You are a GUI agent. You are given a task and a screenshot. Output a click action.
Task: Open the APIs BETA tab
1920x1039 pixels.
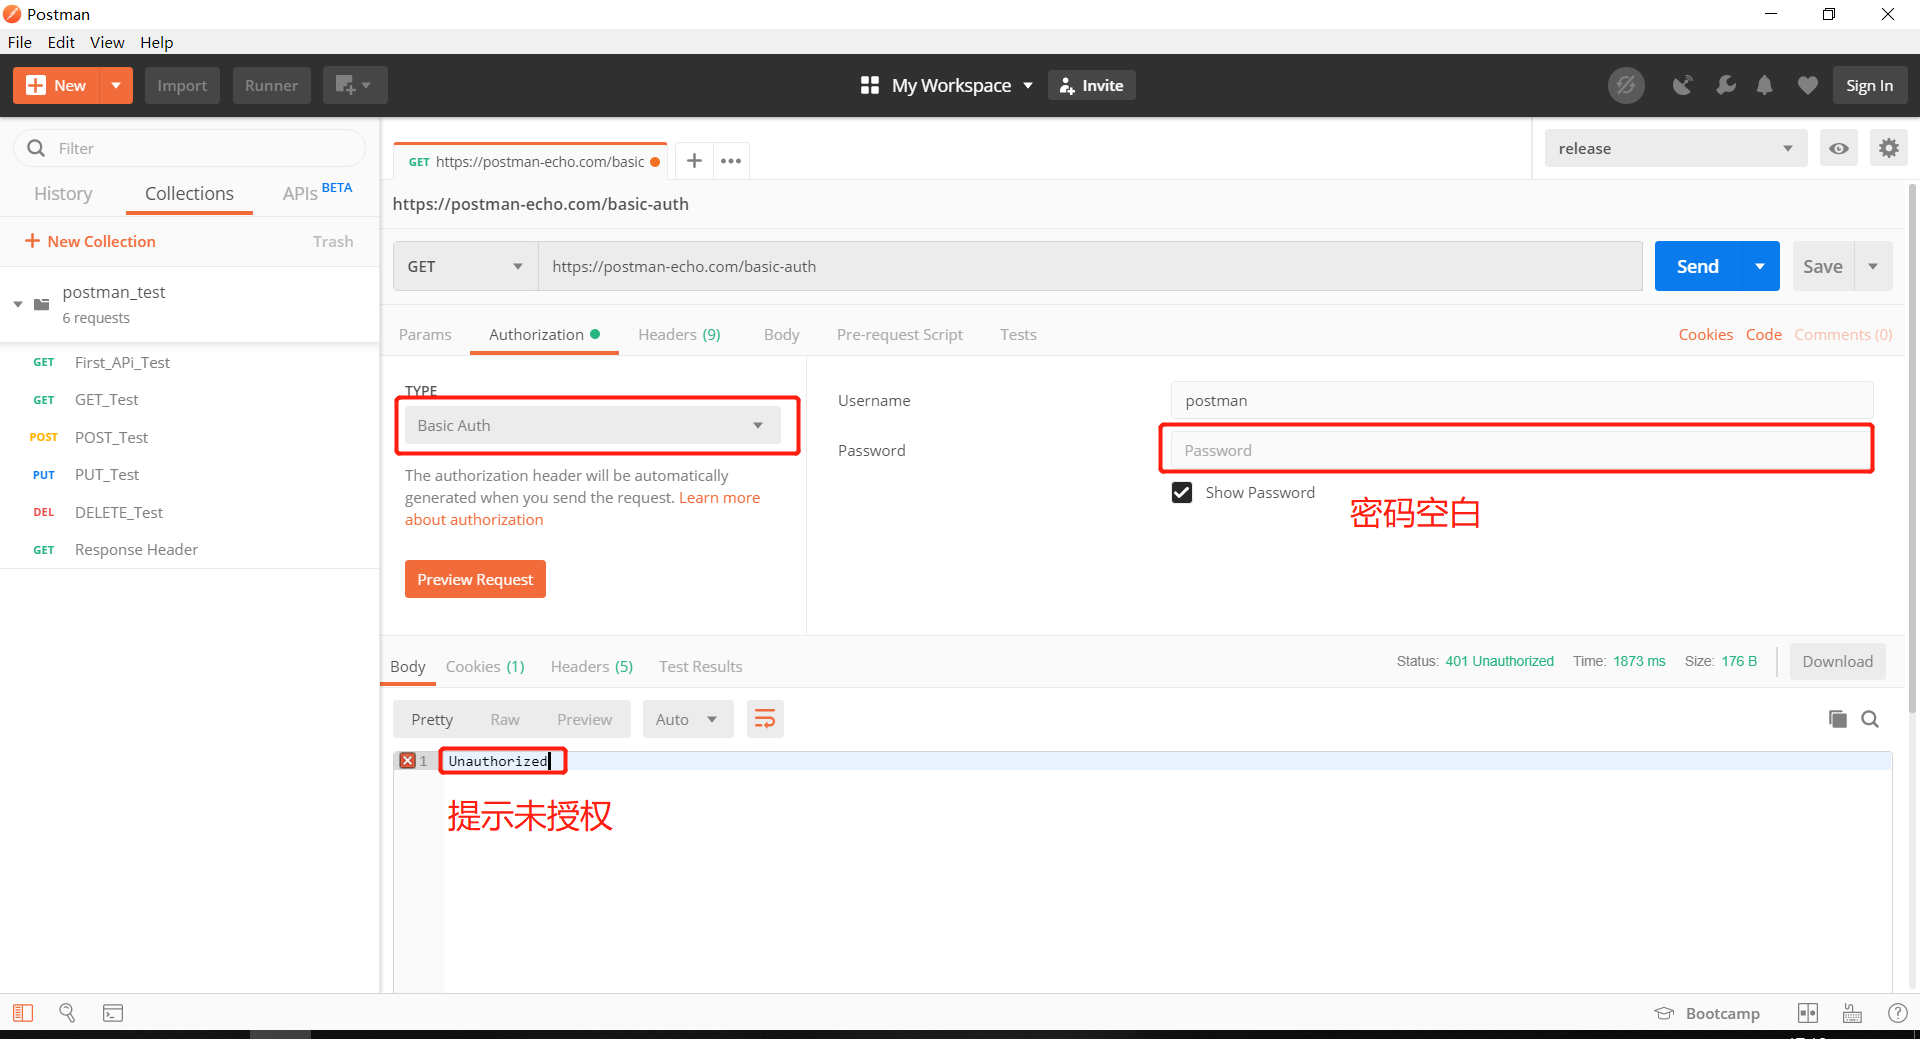pyautogui.click(x=317, y=192)
